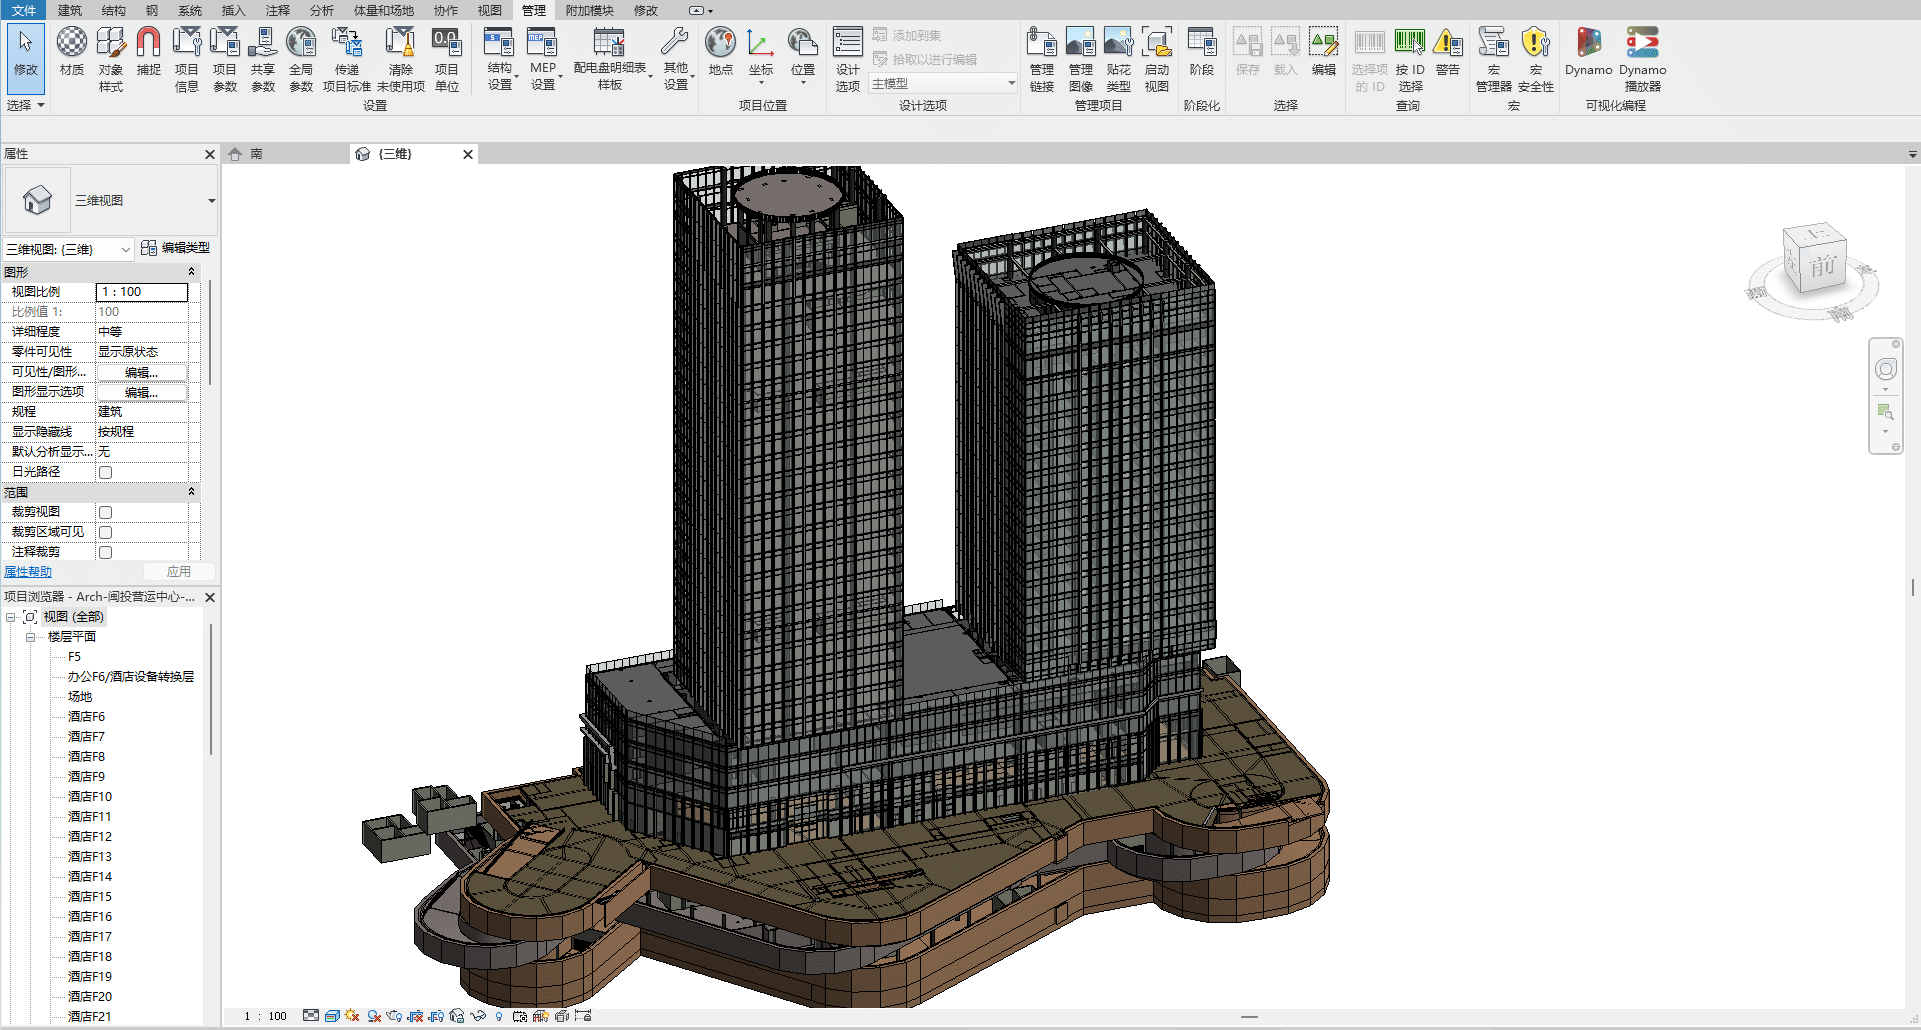This screenshot has height=1030, width=1921.
Task: Click the 编辑类型 edit type button
Action: coord(176,248)
